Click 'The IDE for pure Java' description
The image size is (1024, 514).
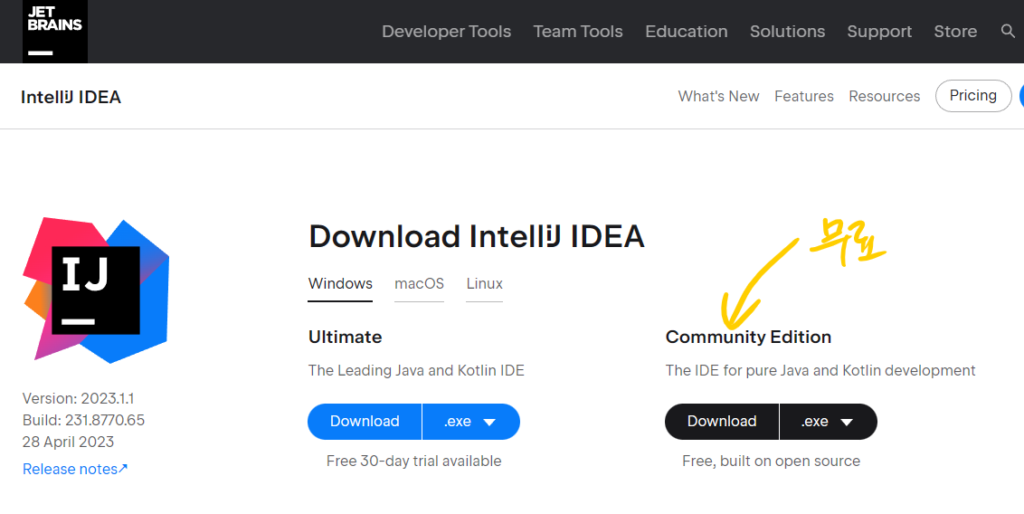coord(820,370)
